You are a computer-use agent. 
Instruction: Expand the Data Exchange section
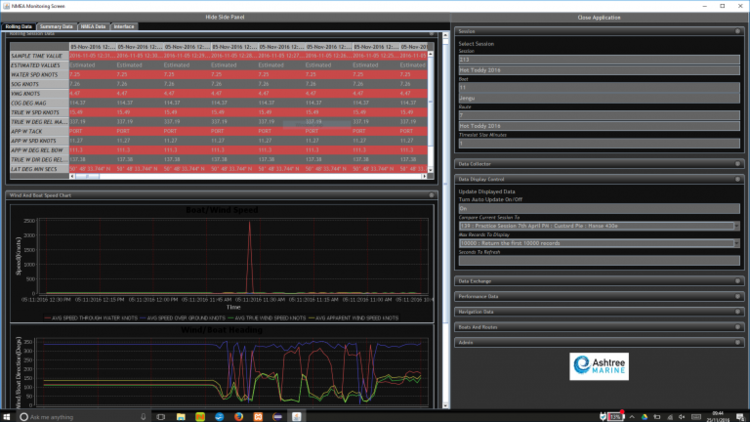738,281
